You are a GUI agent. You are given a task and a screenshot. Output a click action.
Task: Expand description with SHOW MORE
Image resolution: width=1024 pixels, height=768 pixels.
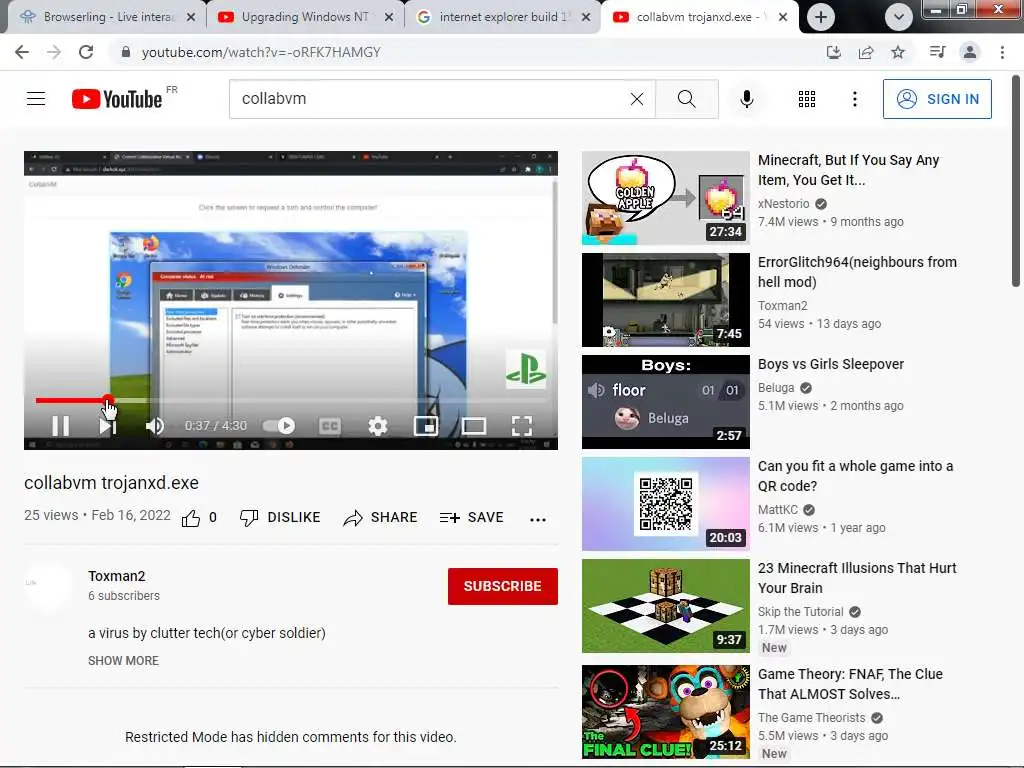click(123, 660)
